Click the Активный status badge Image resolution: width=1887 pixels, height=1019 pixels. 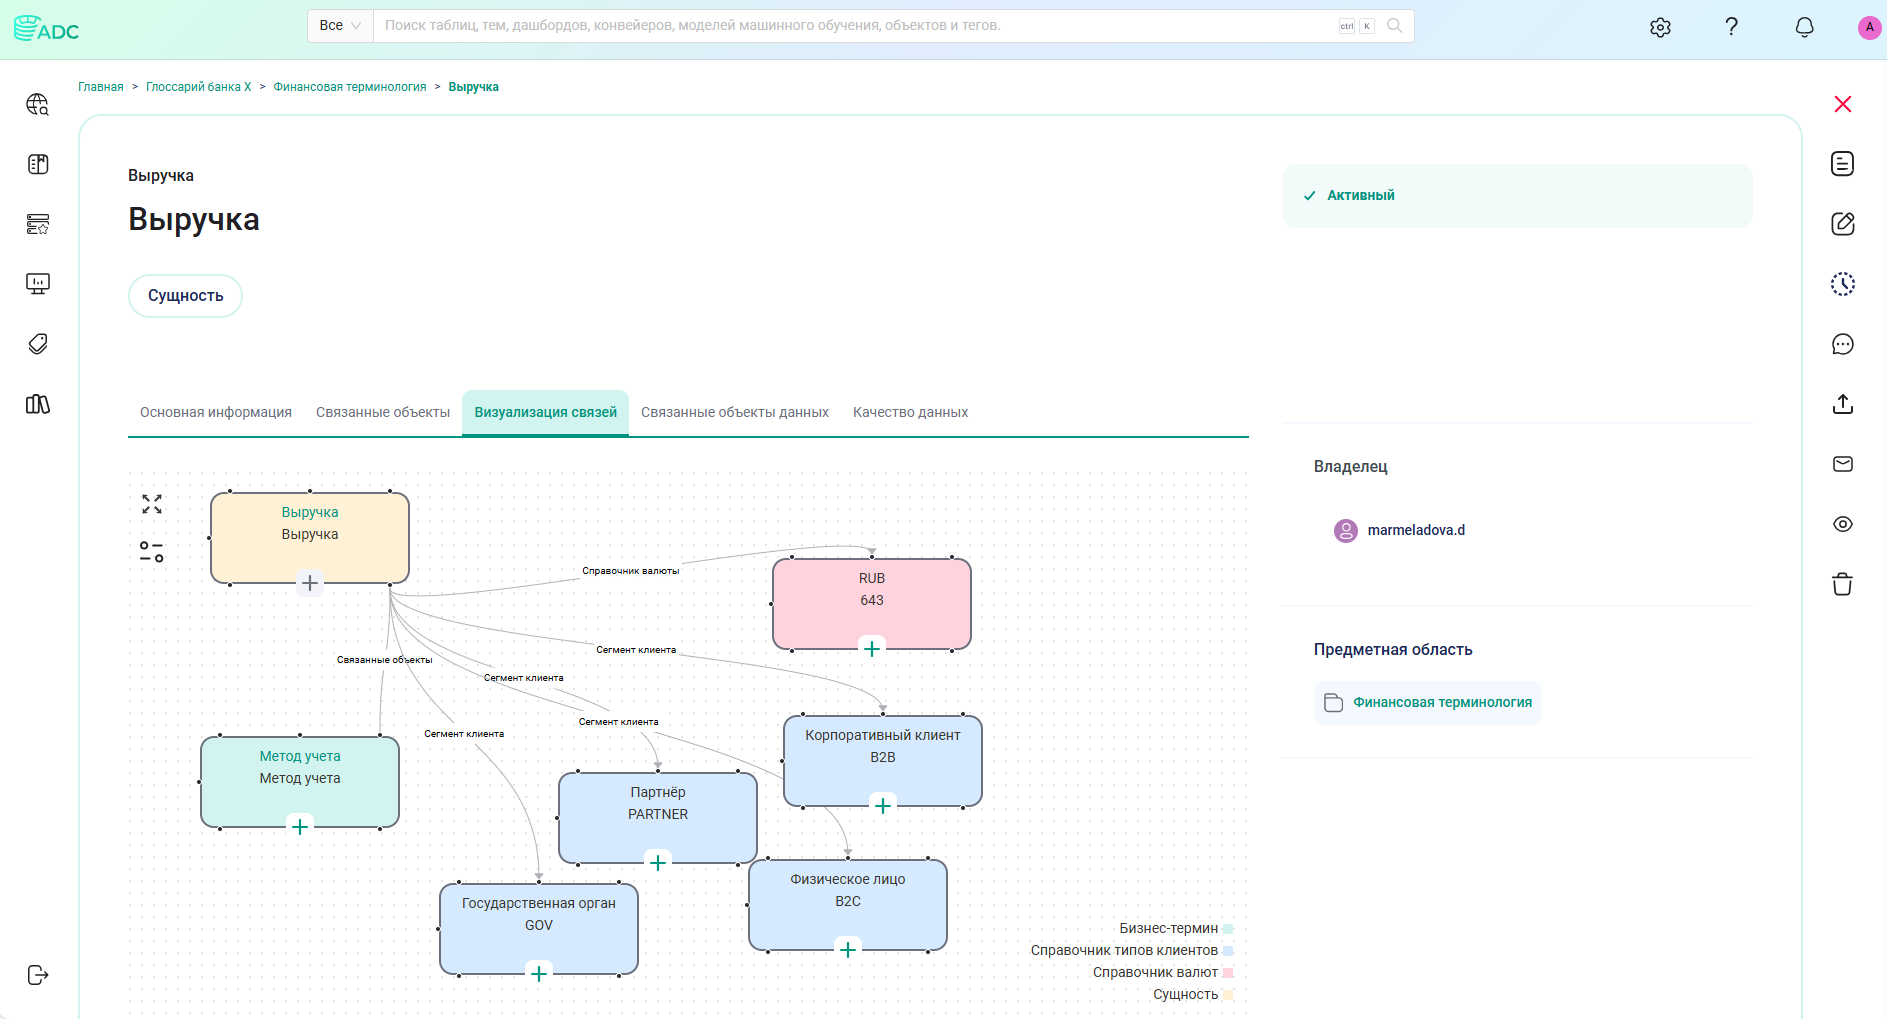point(1517,196)
